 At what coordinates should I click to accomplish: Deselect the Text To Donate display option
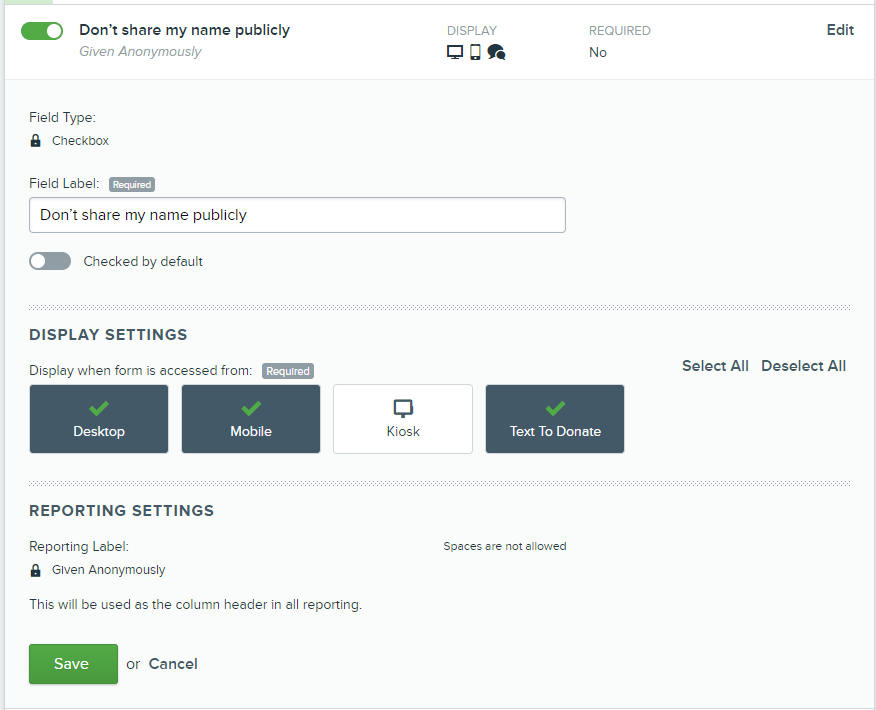click(x=555, y=419)
